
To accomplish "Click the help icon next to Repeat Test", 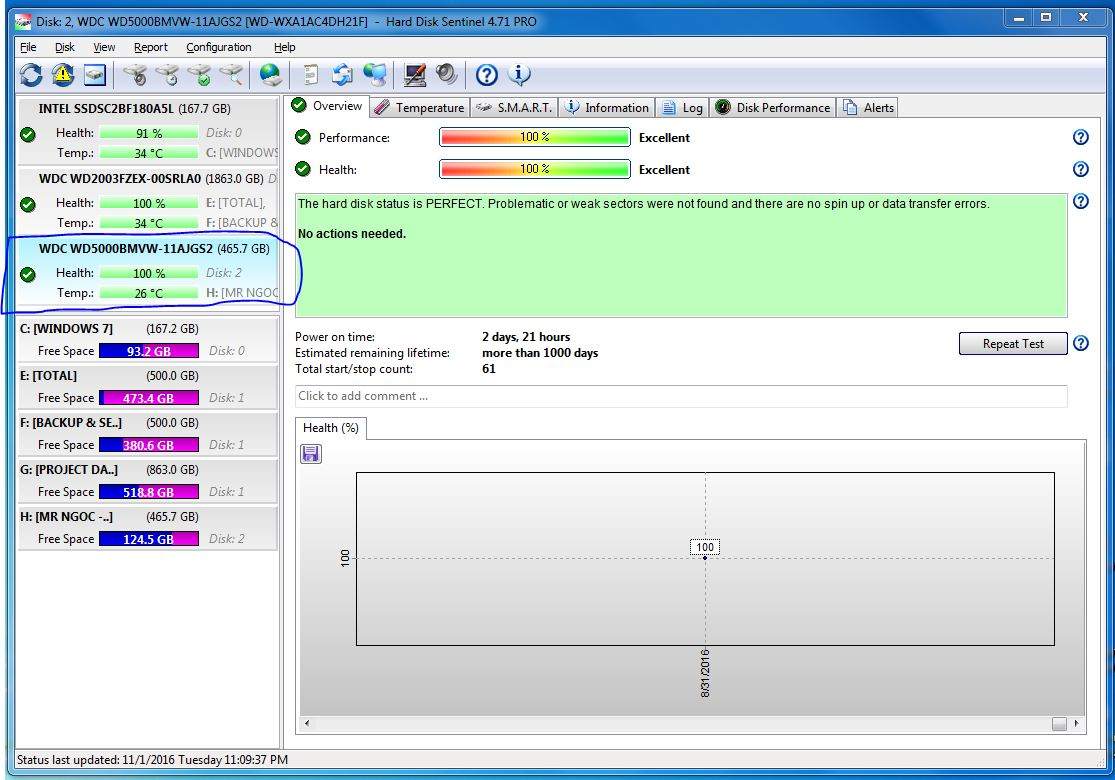I will tap(1080, 343).
